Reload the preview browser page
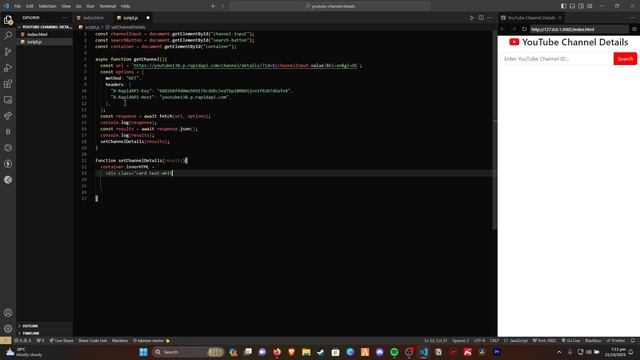Screen dimensions: 640x360 (x=524, y=29)
